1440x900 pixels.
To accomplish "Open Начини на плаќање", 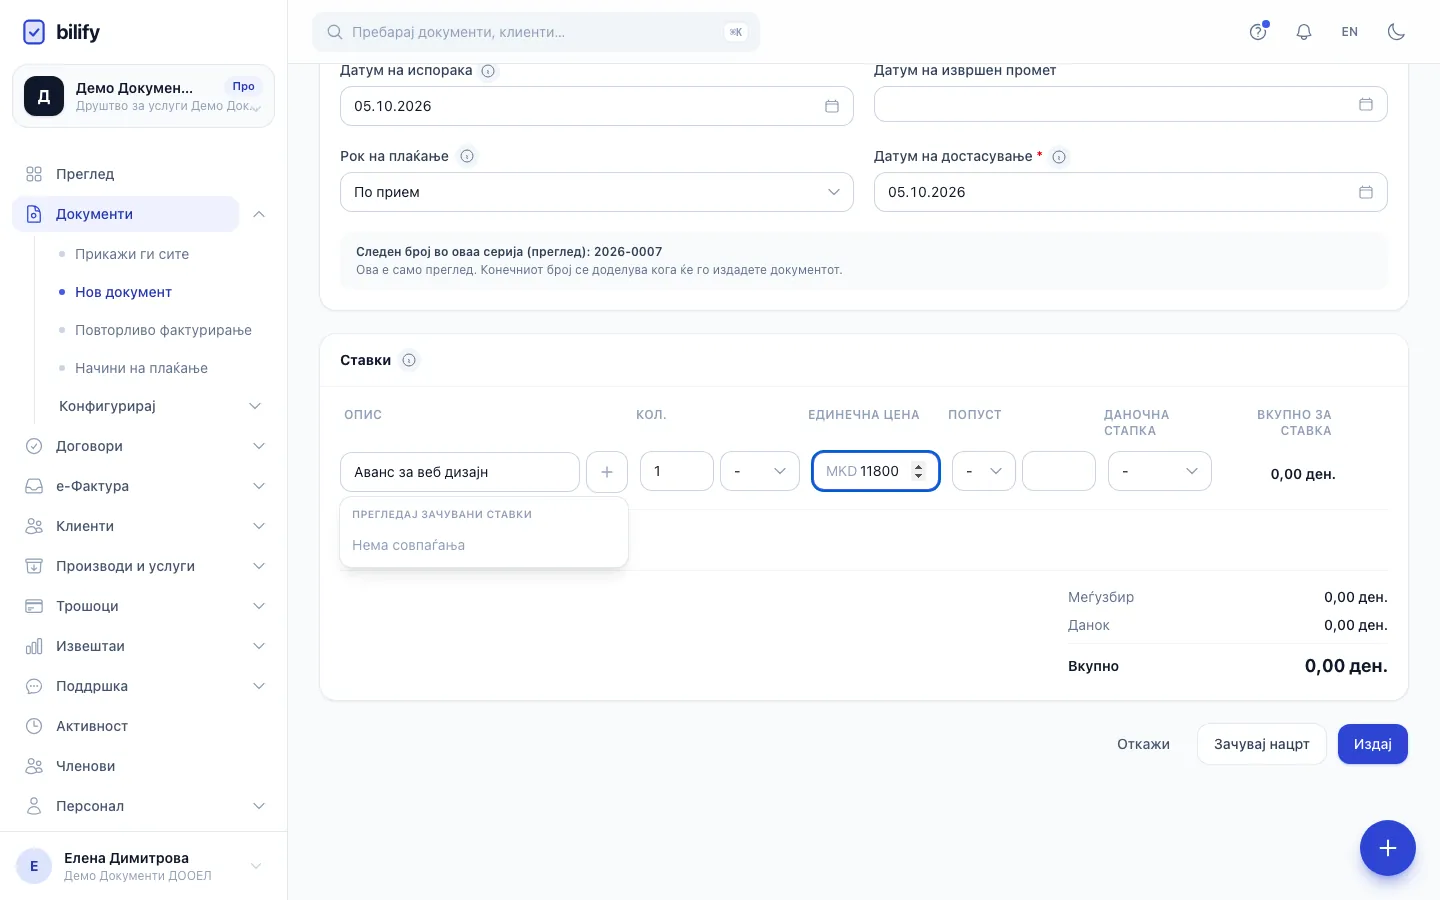I will click(x=141, y=368).
